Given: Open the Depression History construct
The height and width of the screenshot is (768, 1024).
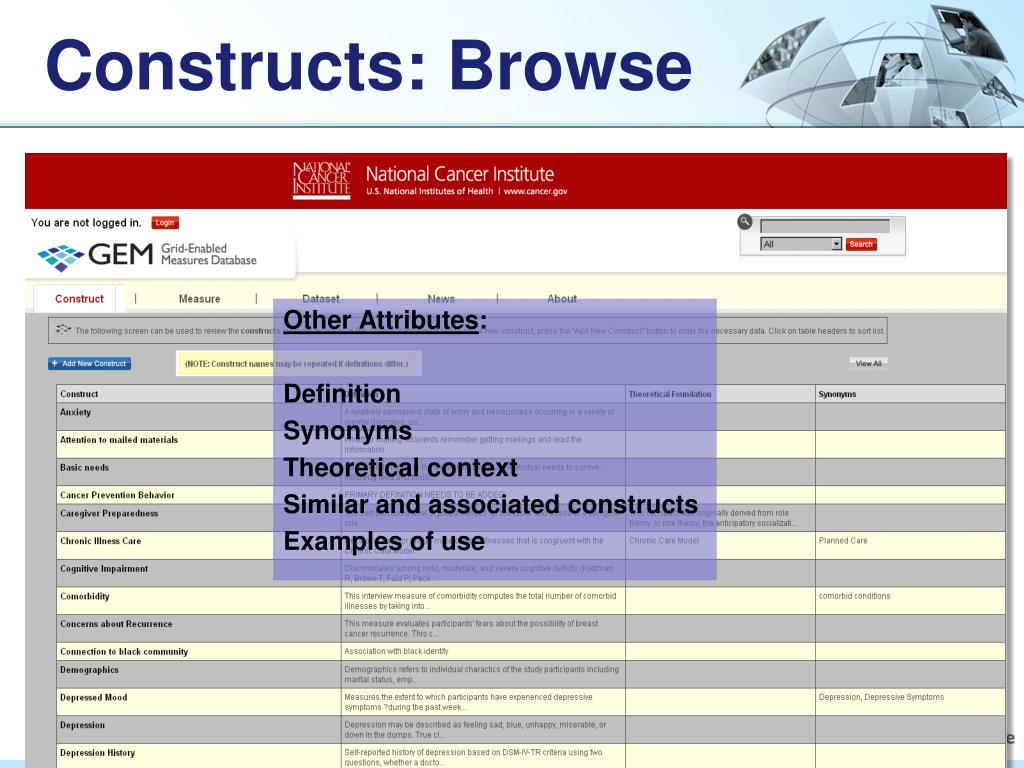Looking at the screenshot, I should [97, 753].
